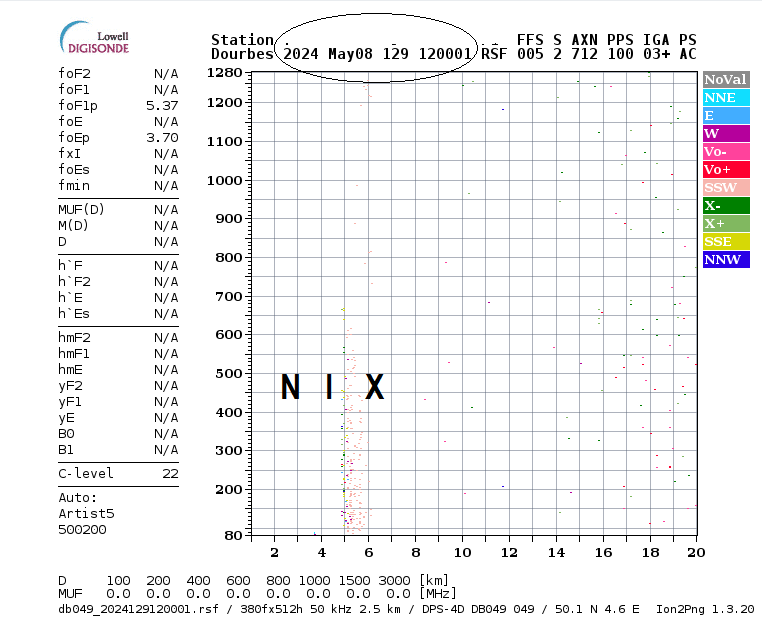Select the NoVal gray legend swatch
Viewport: 762px width, 621px height.
pyautogui.click(x=725, y=80)
